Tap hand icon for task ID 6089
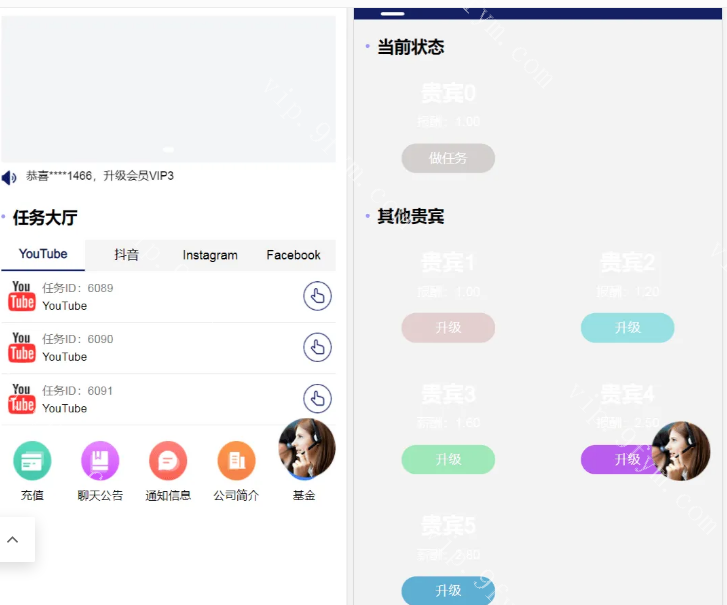Viewport: 727px width, 605px height. 317,296
